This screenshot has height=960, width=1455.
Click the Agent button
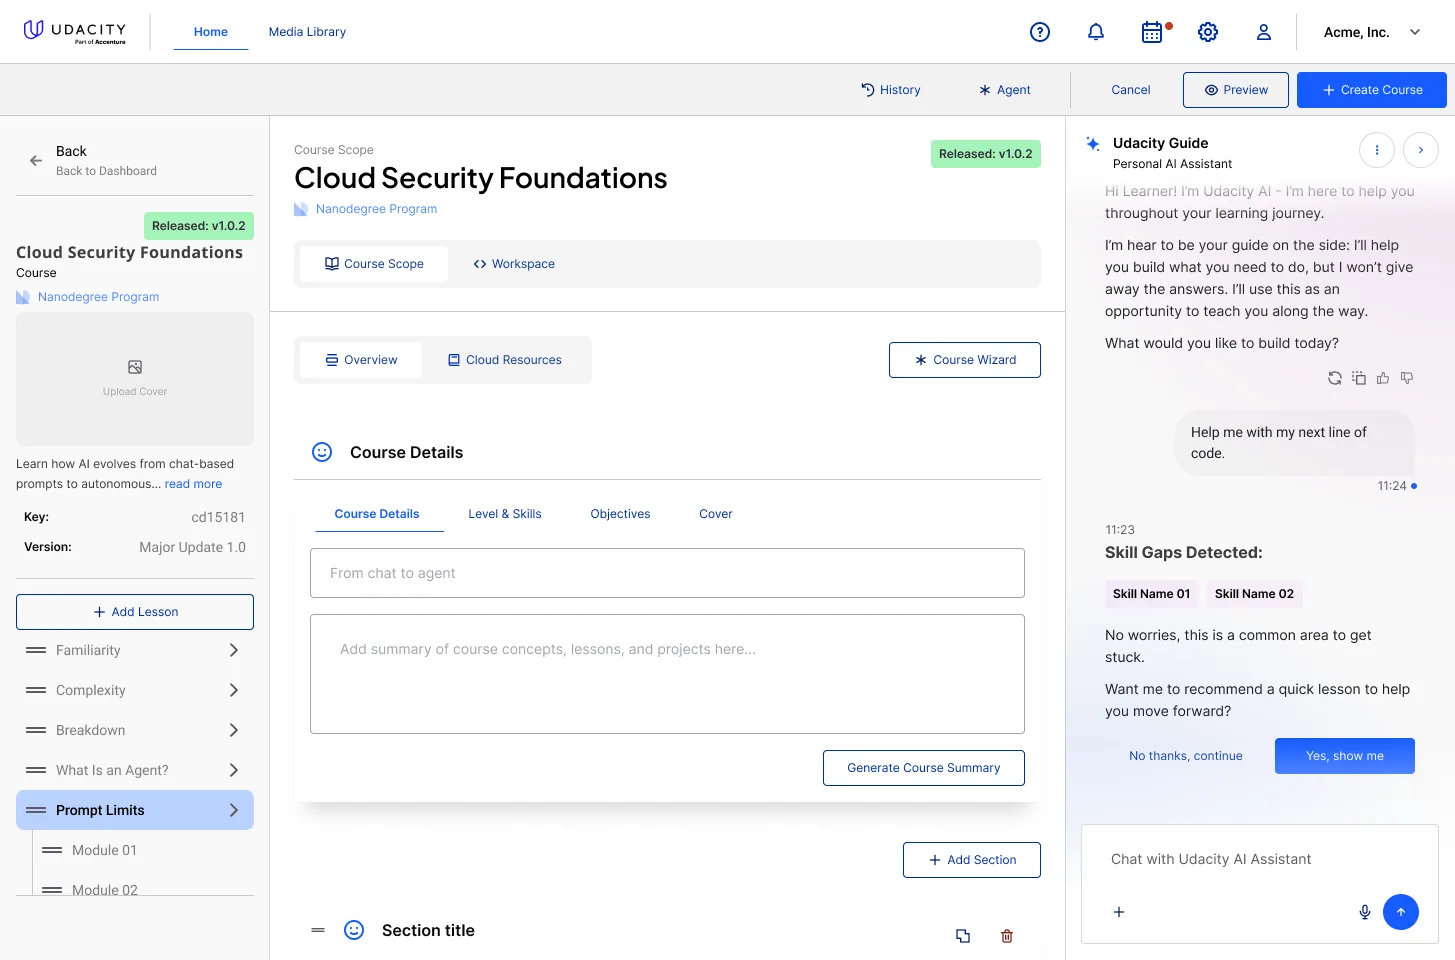[1005, 90]
